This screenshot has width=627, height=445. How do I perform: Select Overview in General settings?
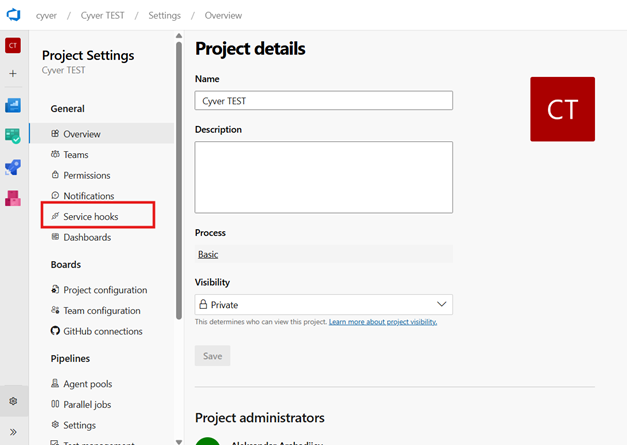pos(102,134)
